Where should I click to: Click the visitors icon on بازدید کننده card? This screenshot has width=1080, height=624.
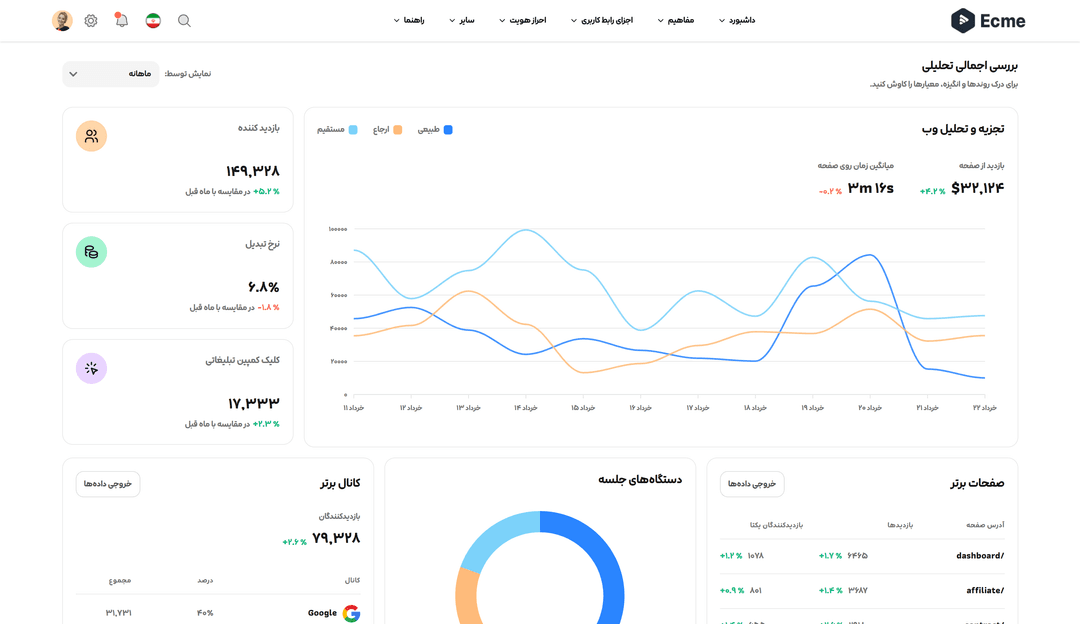tap(91, 136)
